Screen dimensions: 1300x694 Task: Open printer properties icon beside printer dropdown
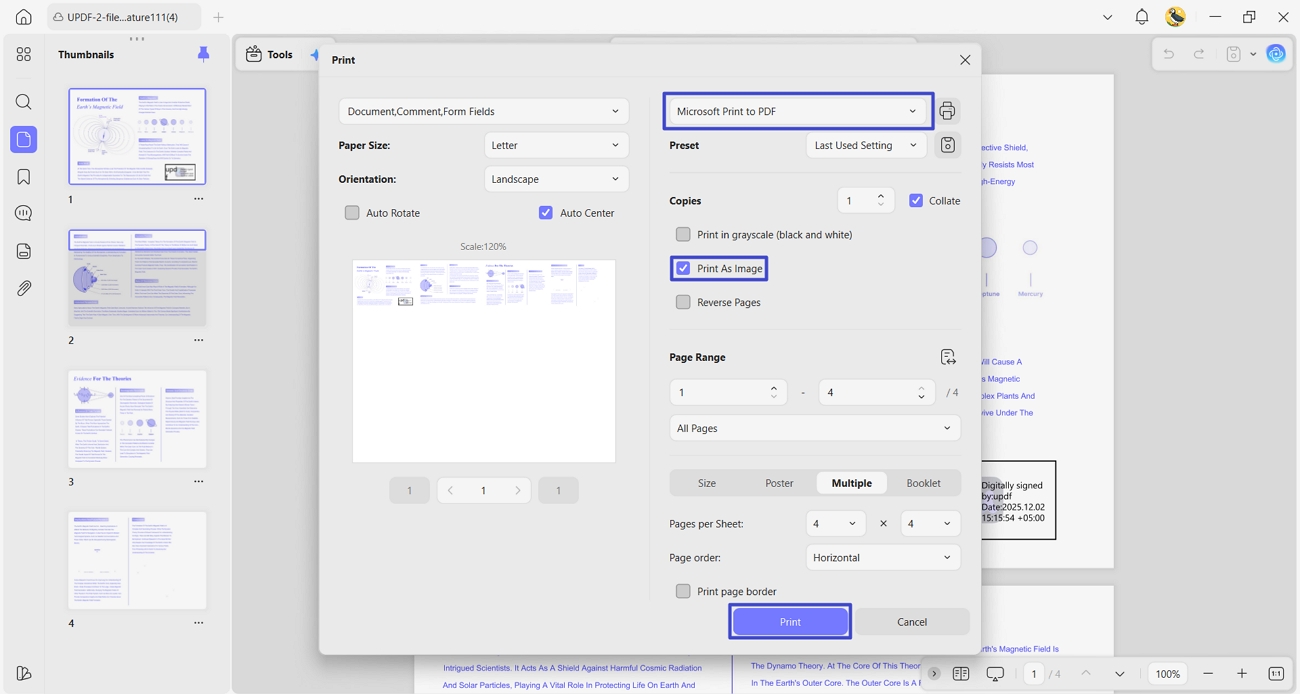point(947,111)
